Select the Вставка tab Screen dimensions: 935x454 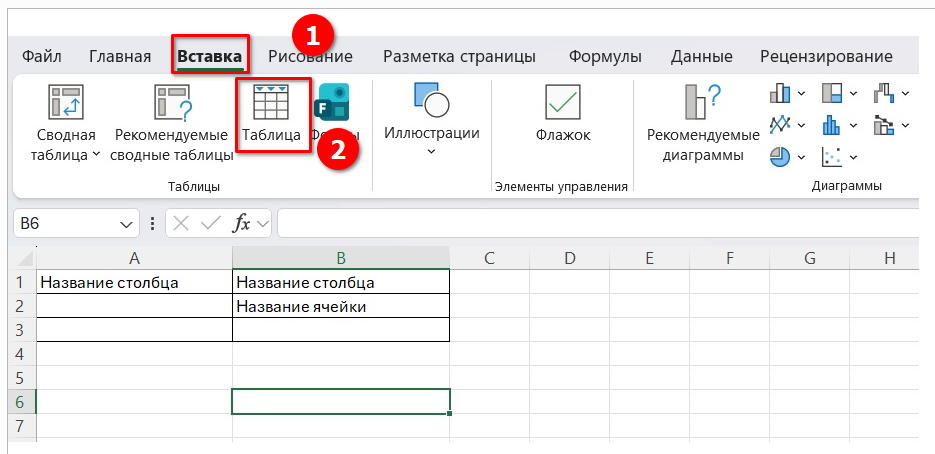point(210,57)
